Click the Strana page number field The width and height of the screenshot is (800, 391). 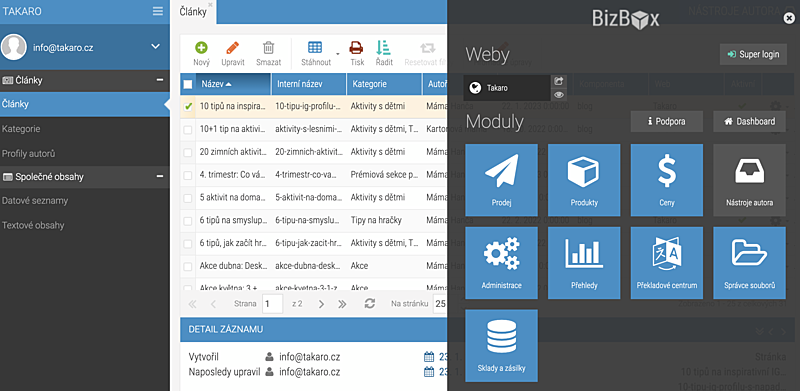tap(272, 304)
